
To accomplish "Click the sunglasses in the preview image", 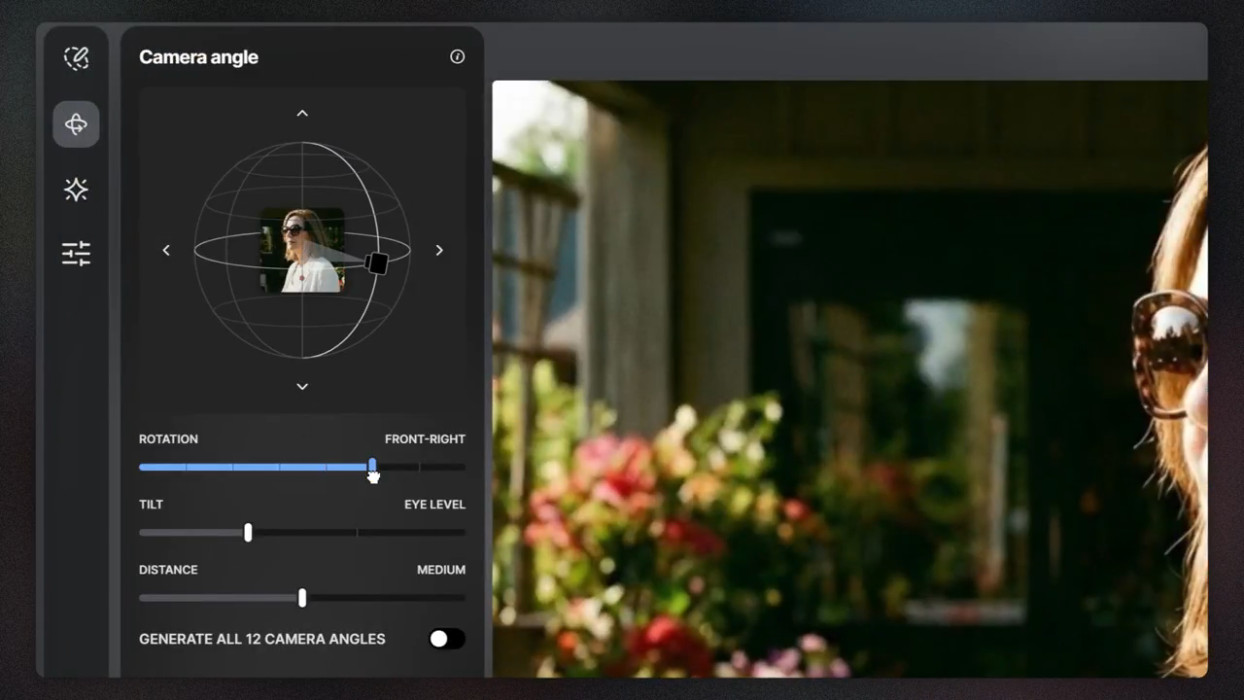I will point(1169,353).
